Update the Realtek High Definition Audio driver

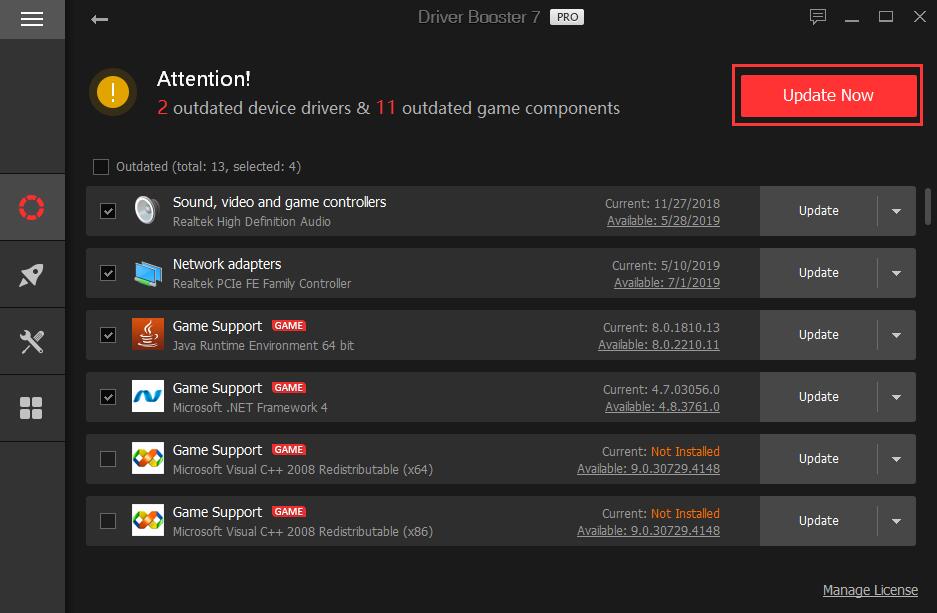coord(818,211)
